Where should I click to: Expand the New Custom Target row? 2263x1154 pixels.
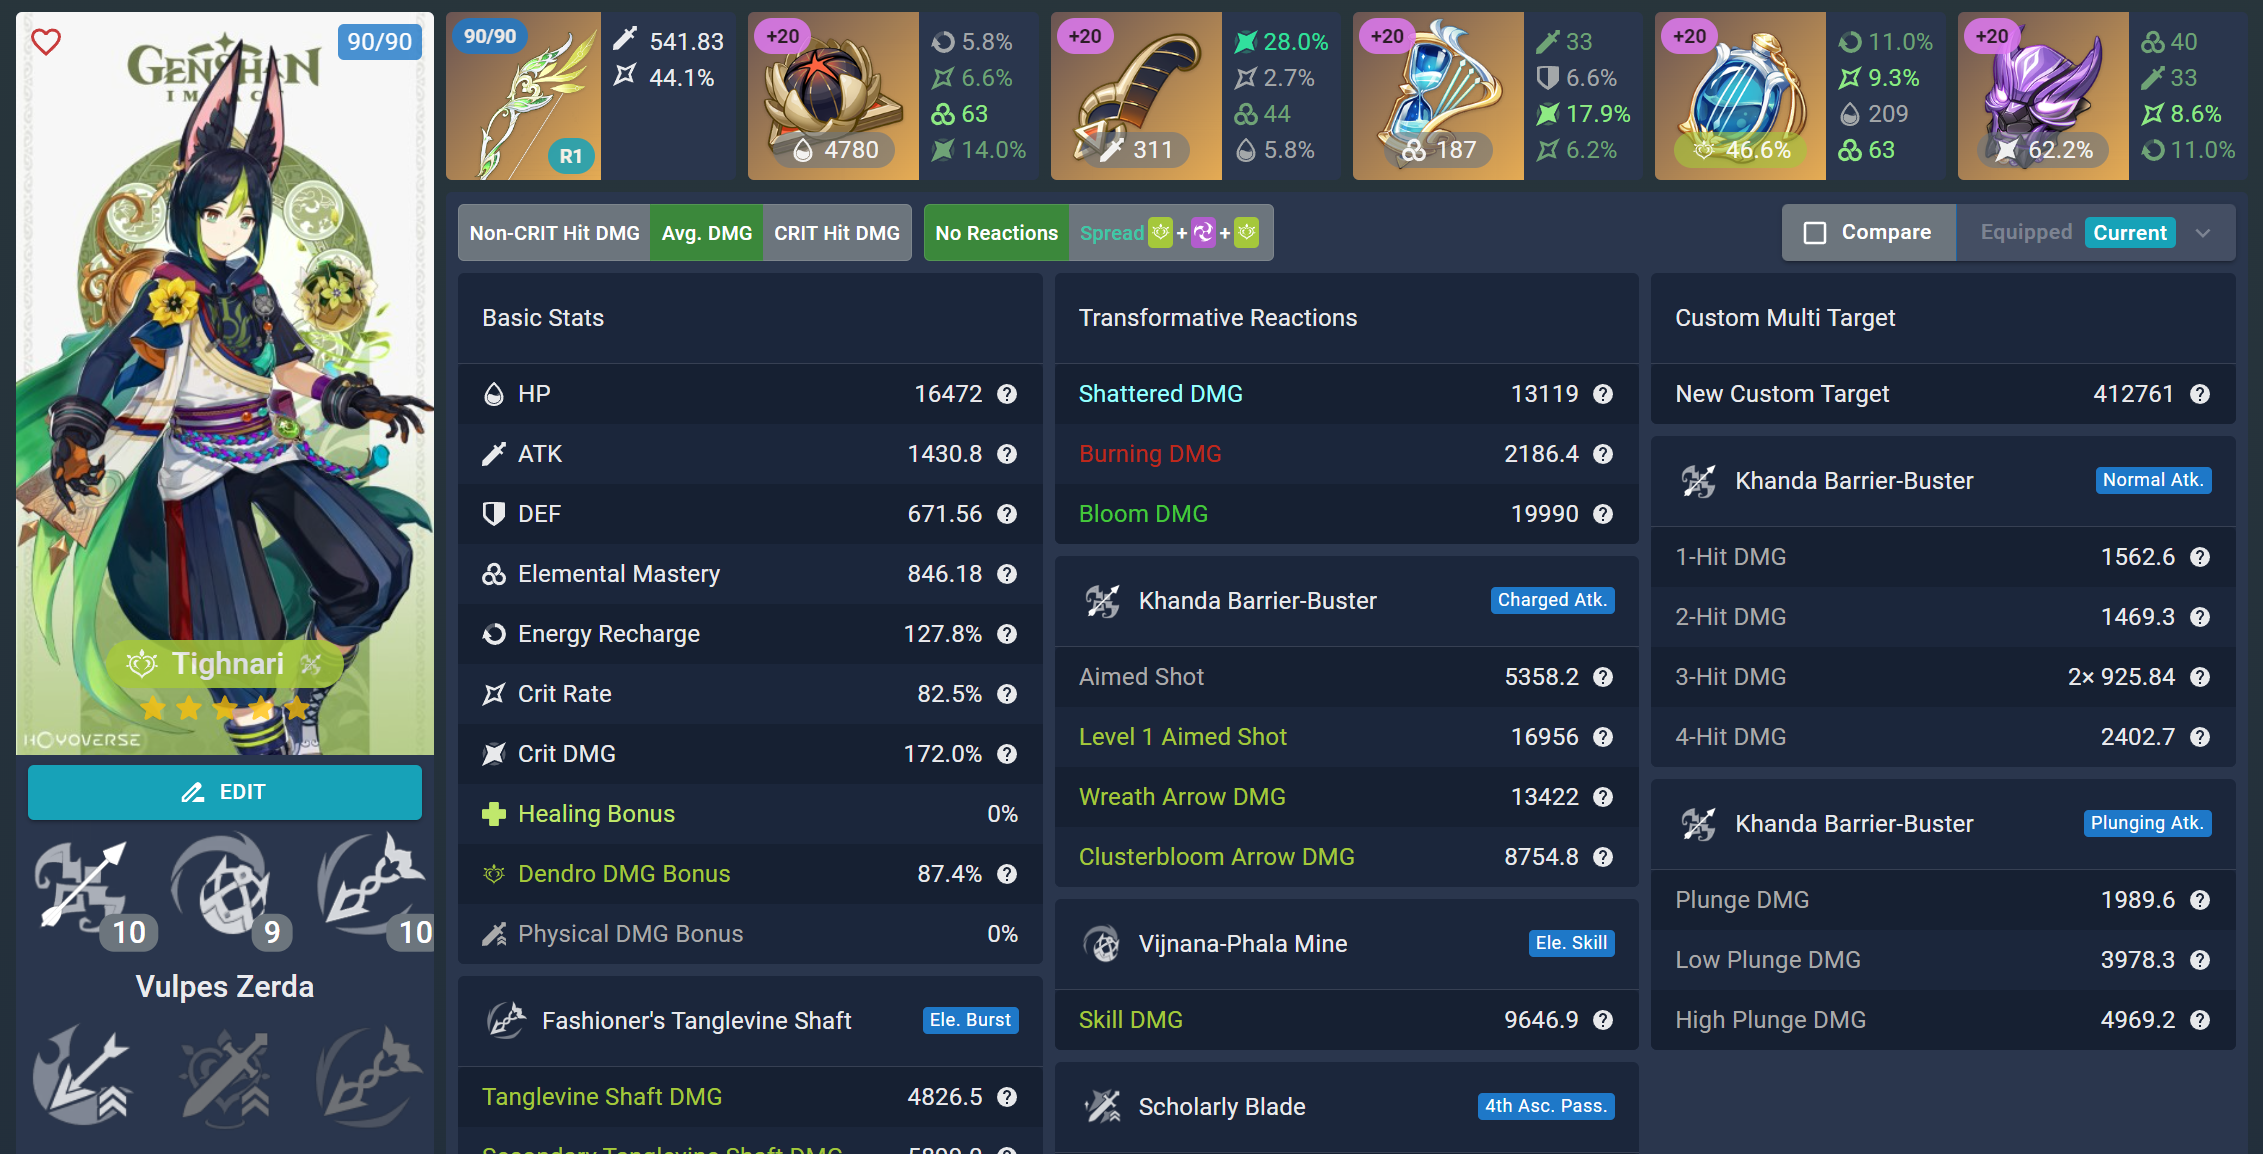[1942, 394]
